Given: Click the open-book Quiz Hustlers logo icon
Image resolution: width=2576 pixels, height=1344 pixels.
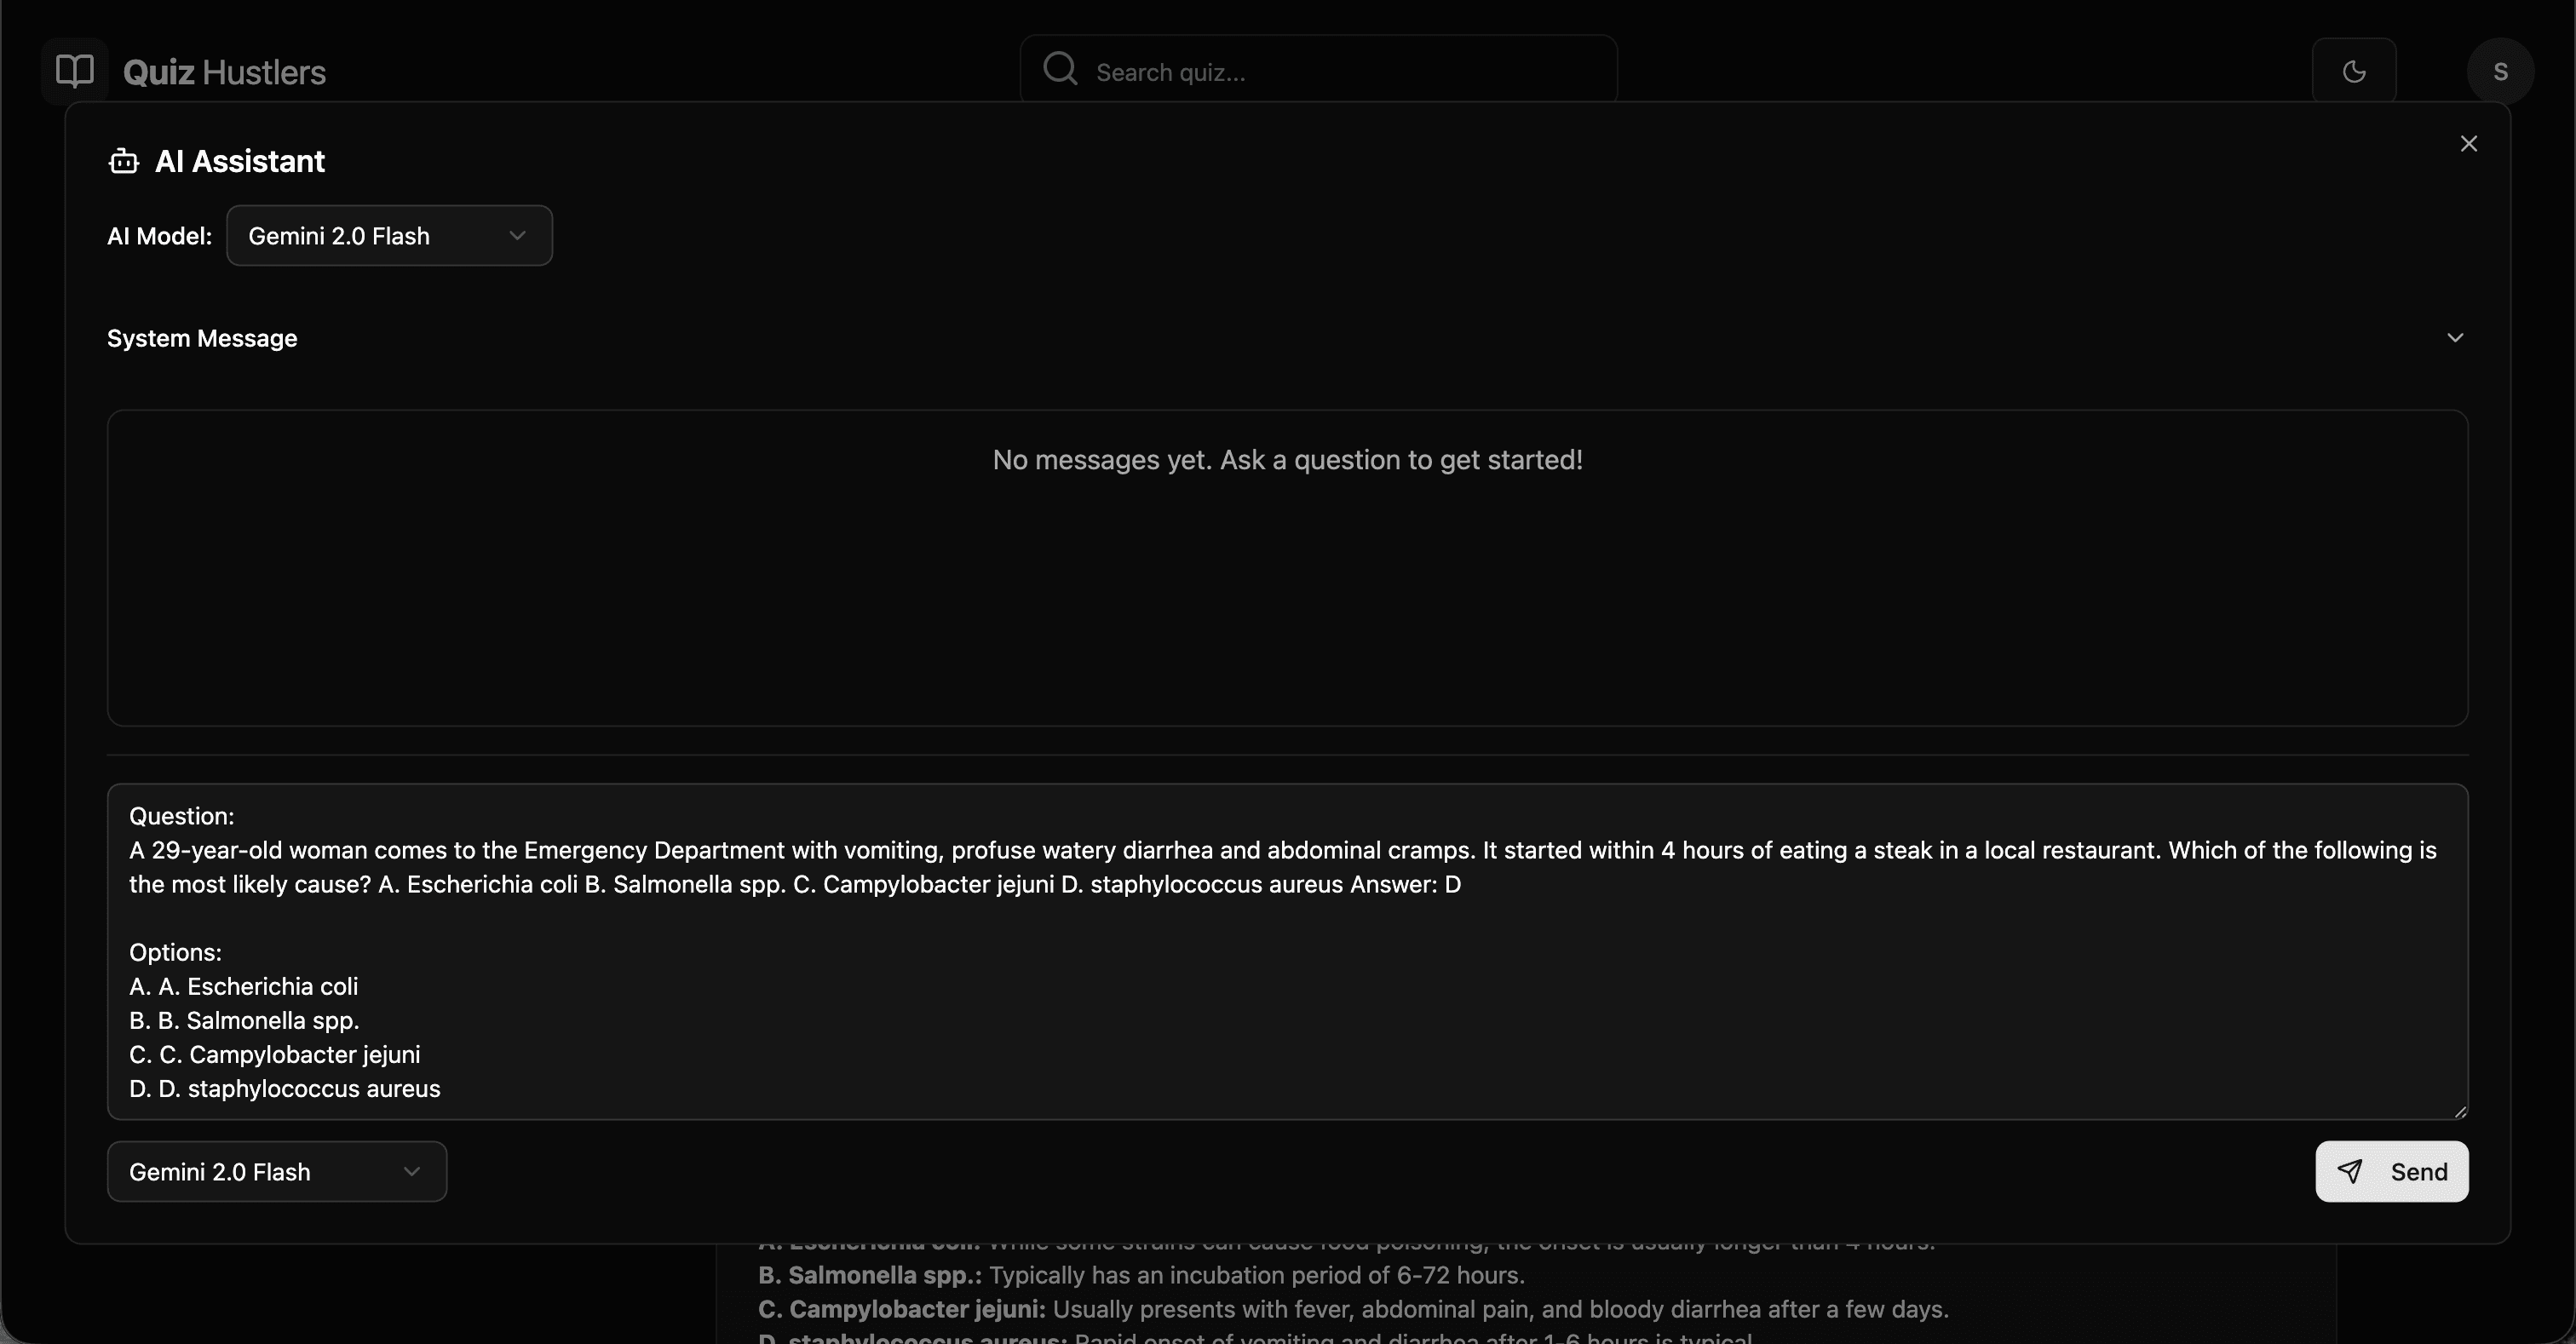Looking at the screenshot, I should (73, 70).
